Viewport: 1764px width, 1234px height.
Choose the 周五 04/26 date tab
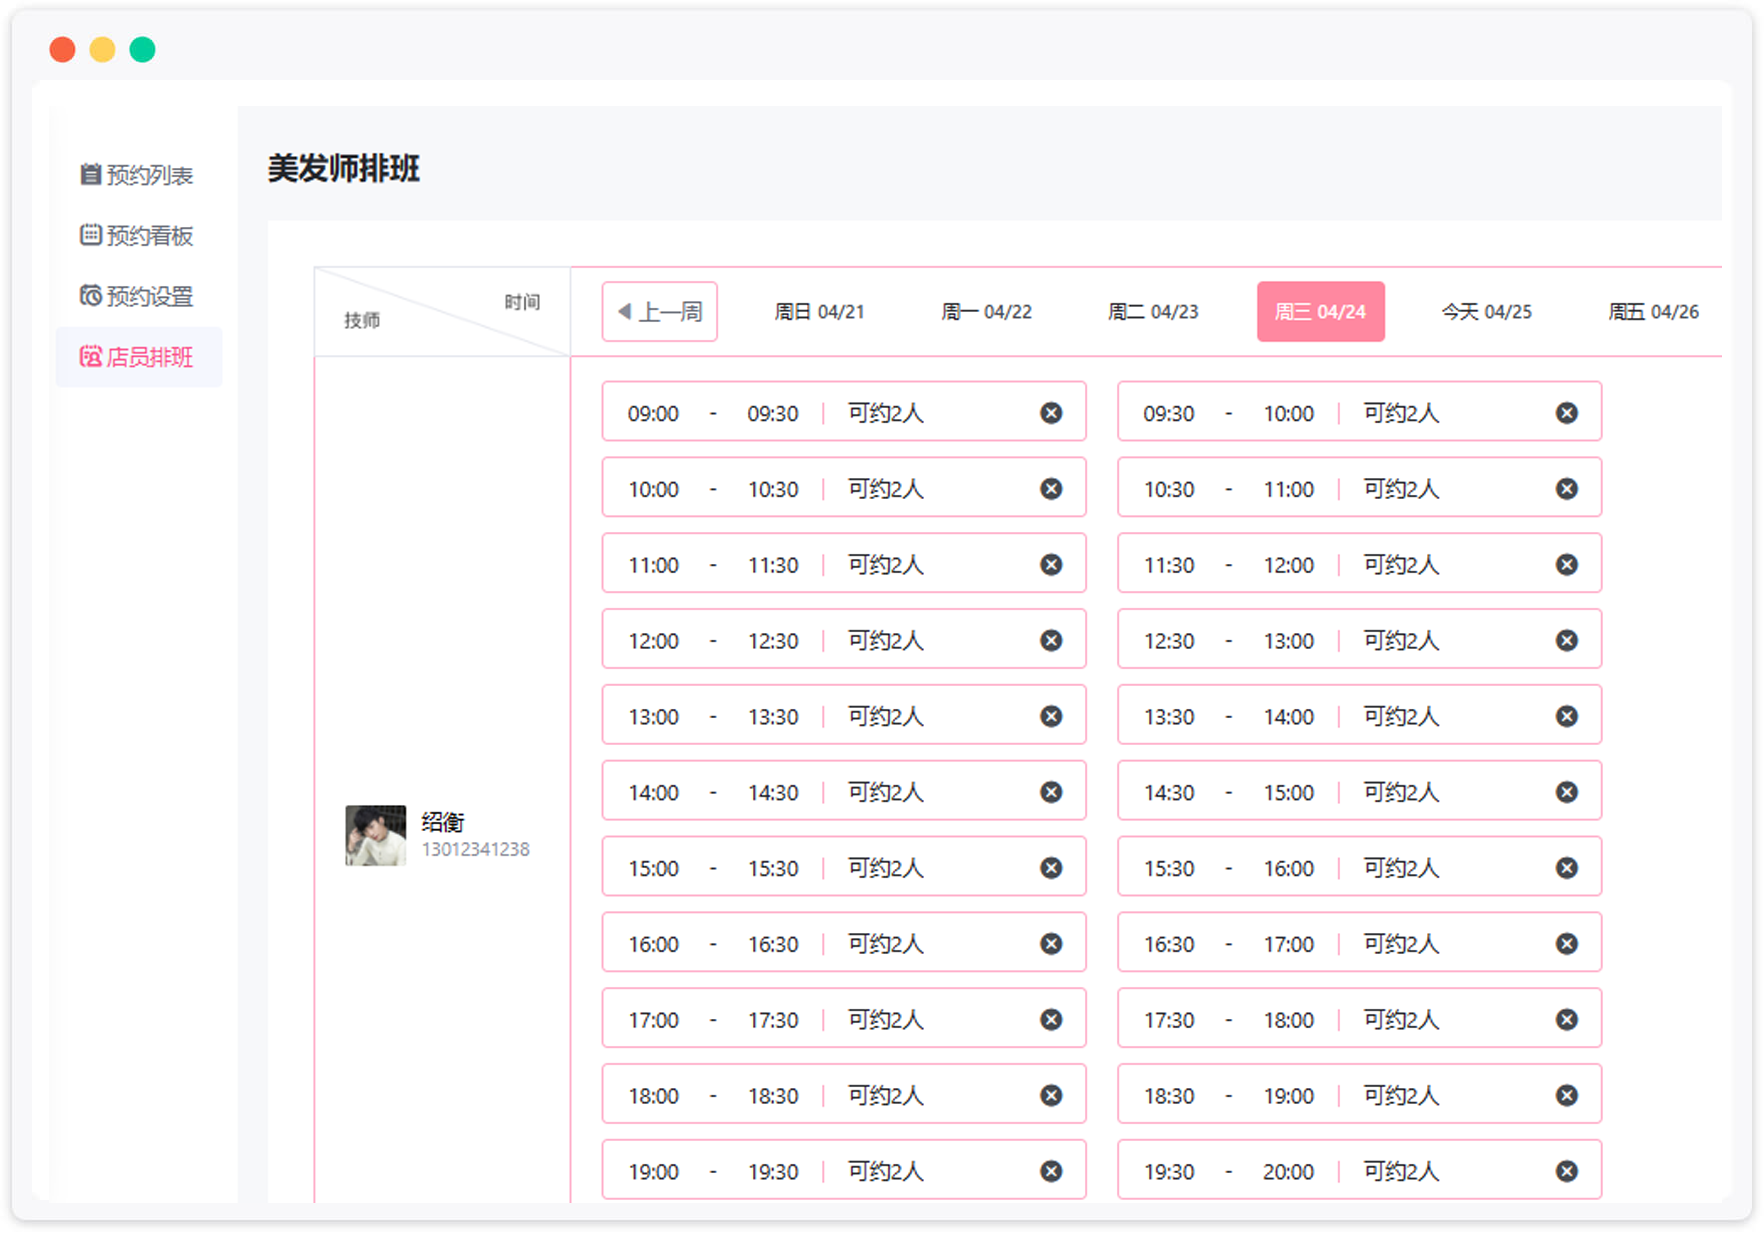[x=1653, y=312]
